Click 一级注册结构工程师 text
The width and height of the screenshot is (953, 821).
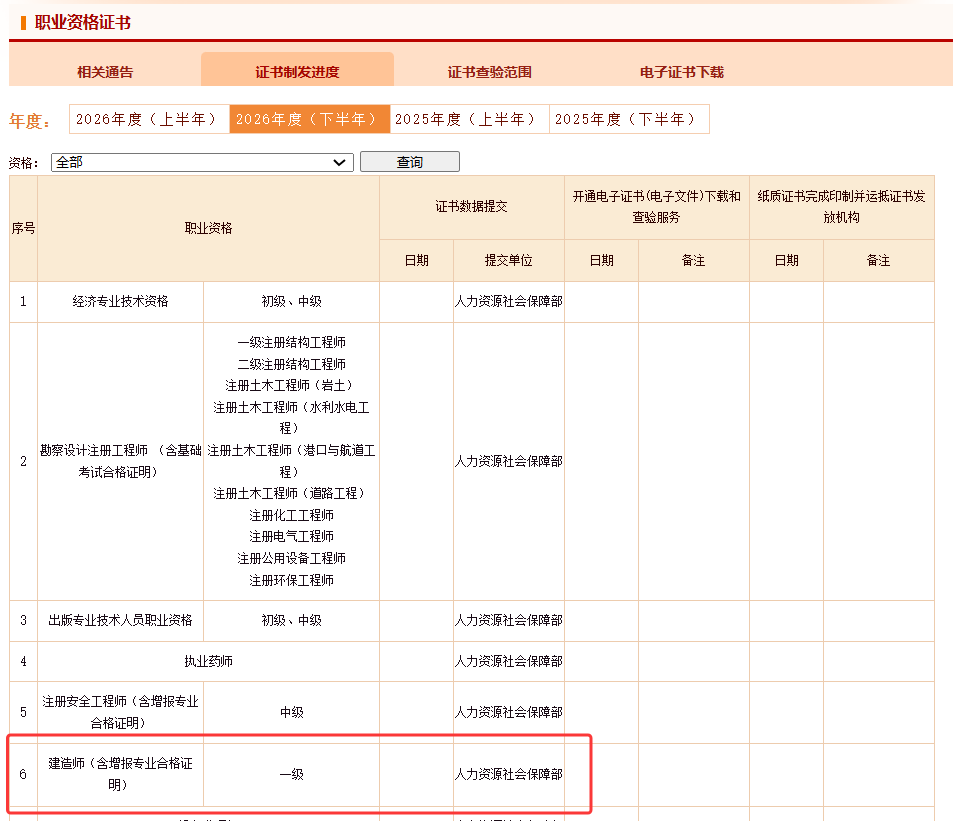point(291,343)
